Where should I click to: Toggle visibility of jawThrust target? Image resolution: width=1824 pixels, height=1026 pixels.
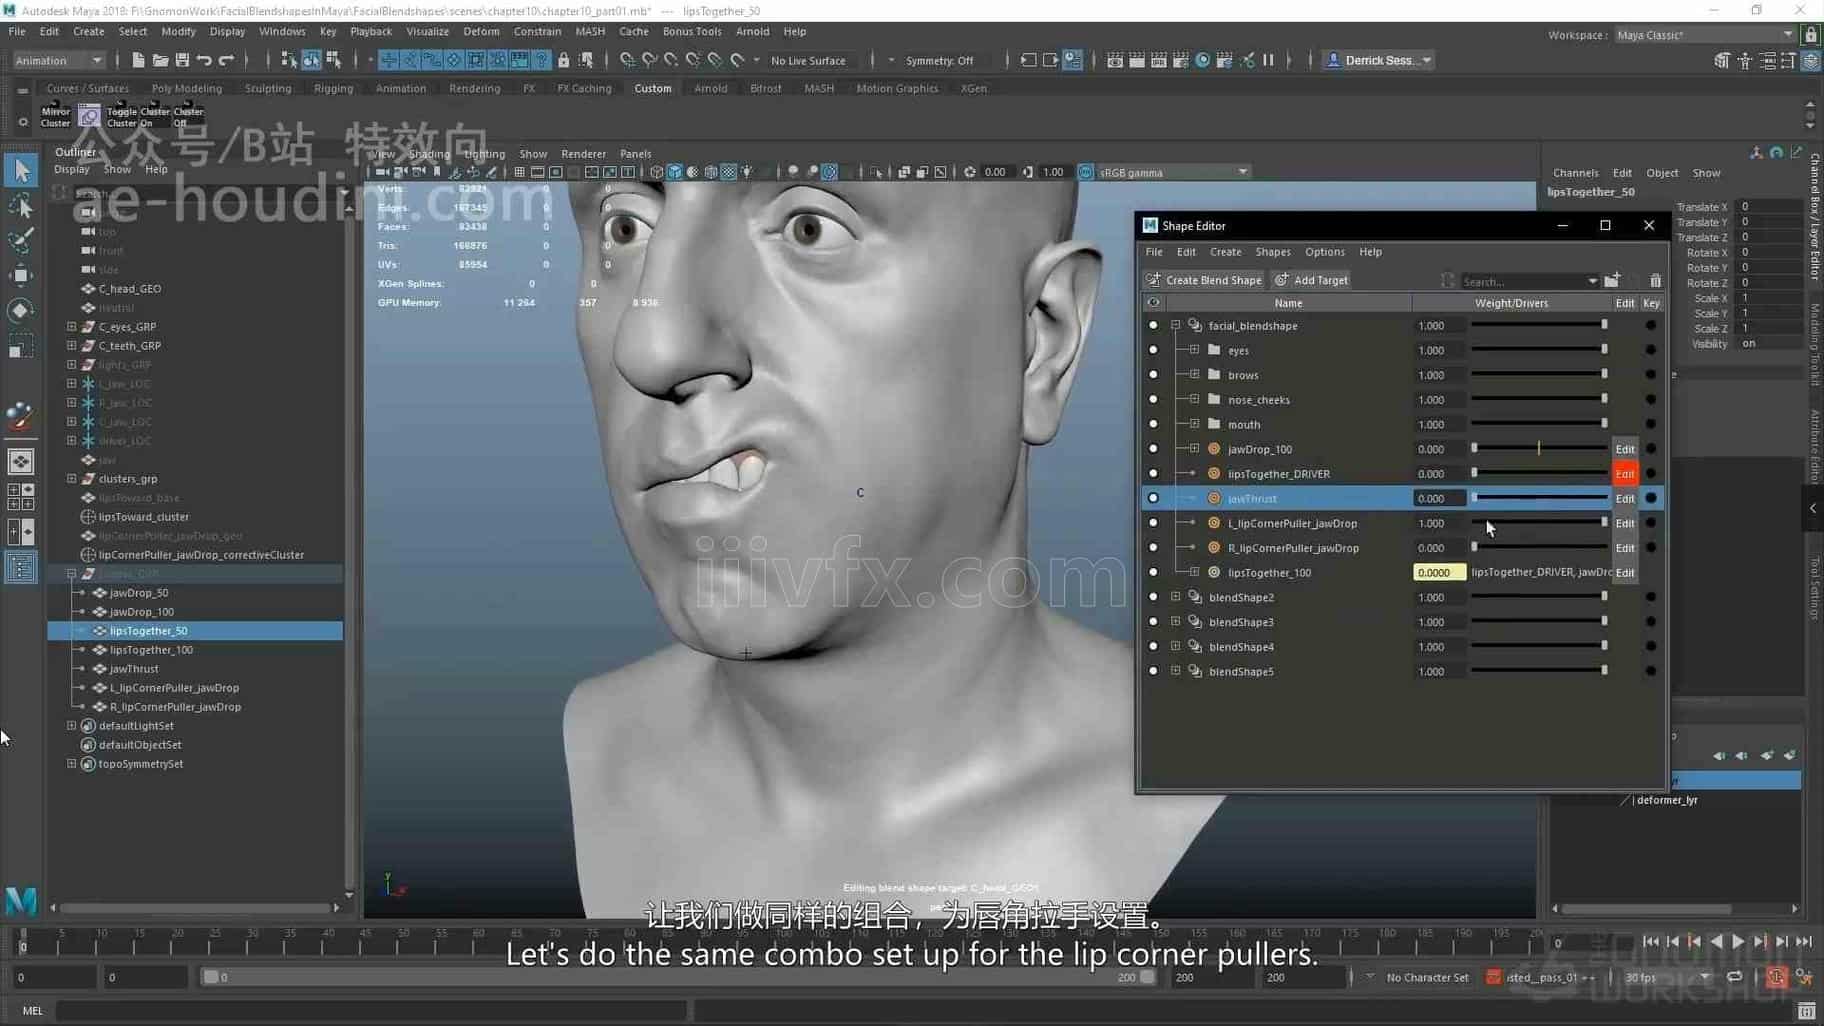click(1153, 498)
